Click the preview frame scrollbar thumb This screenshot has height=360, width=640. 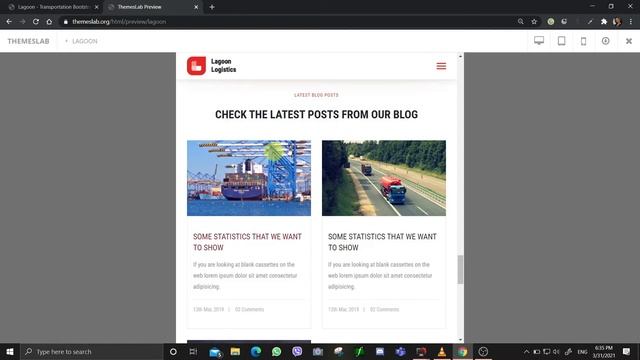click(x=460, y=269)
